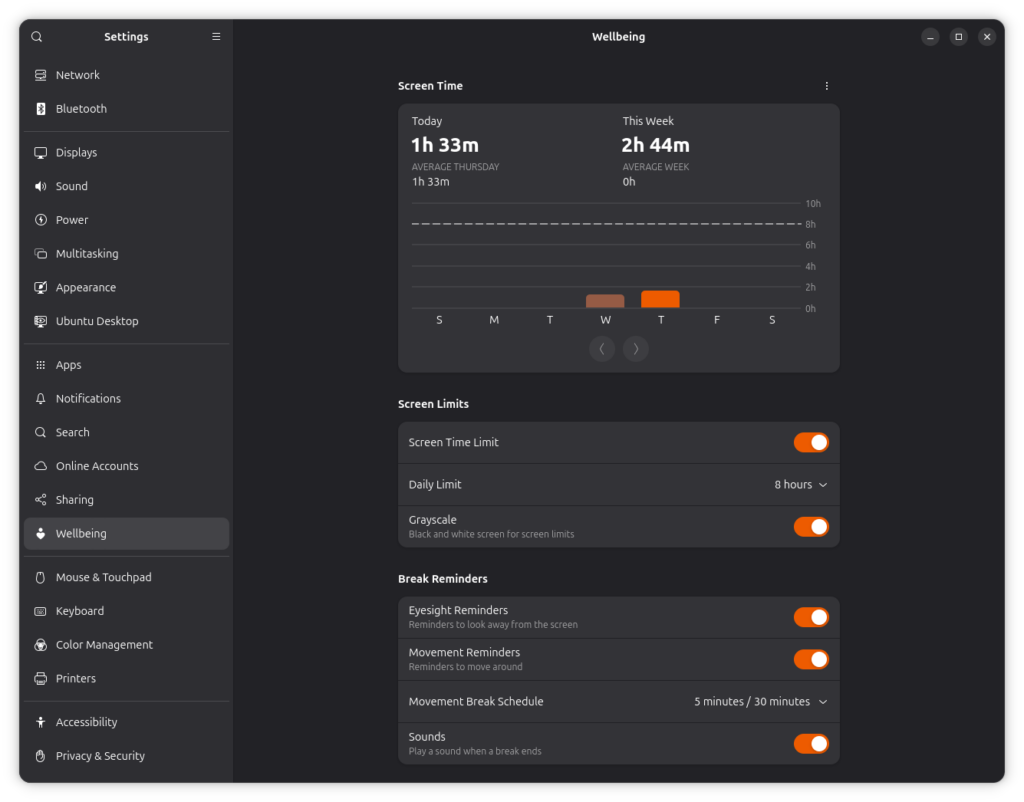Click the Multitasking icon in sidebar

tap(40, 254)
